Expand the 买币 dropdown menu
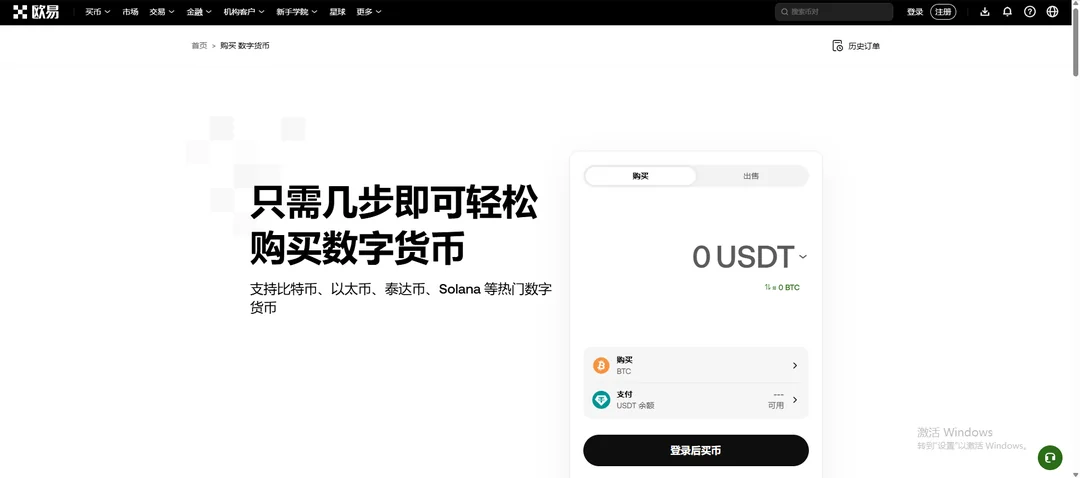Image resolution: width=1080 pixels, height=478 pixels. point(98,12)
